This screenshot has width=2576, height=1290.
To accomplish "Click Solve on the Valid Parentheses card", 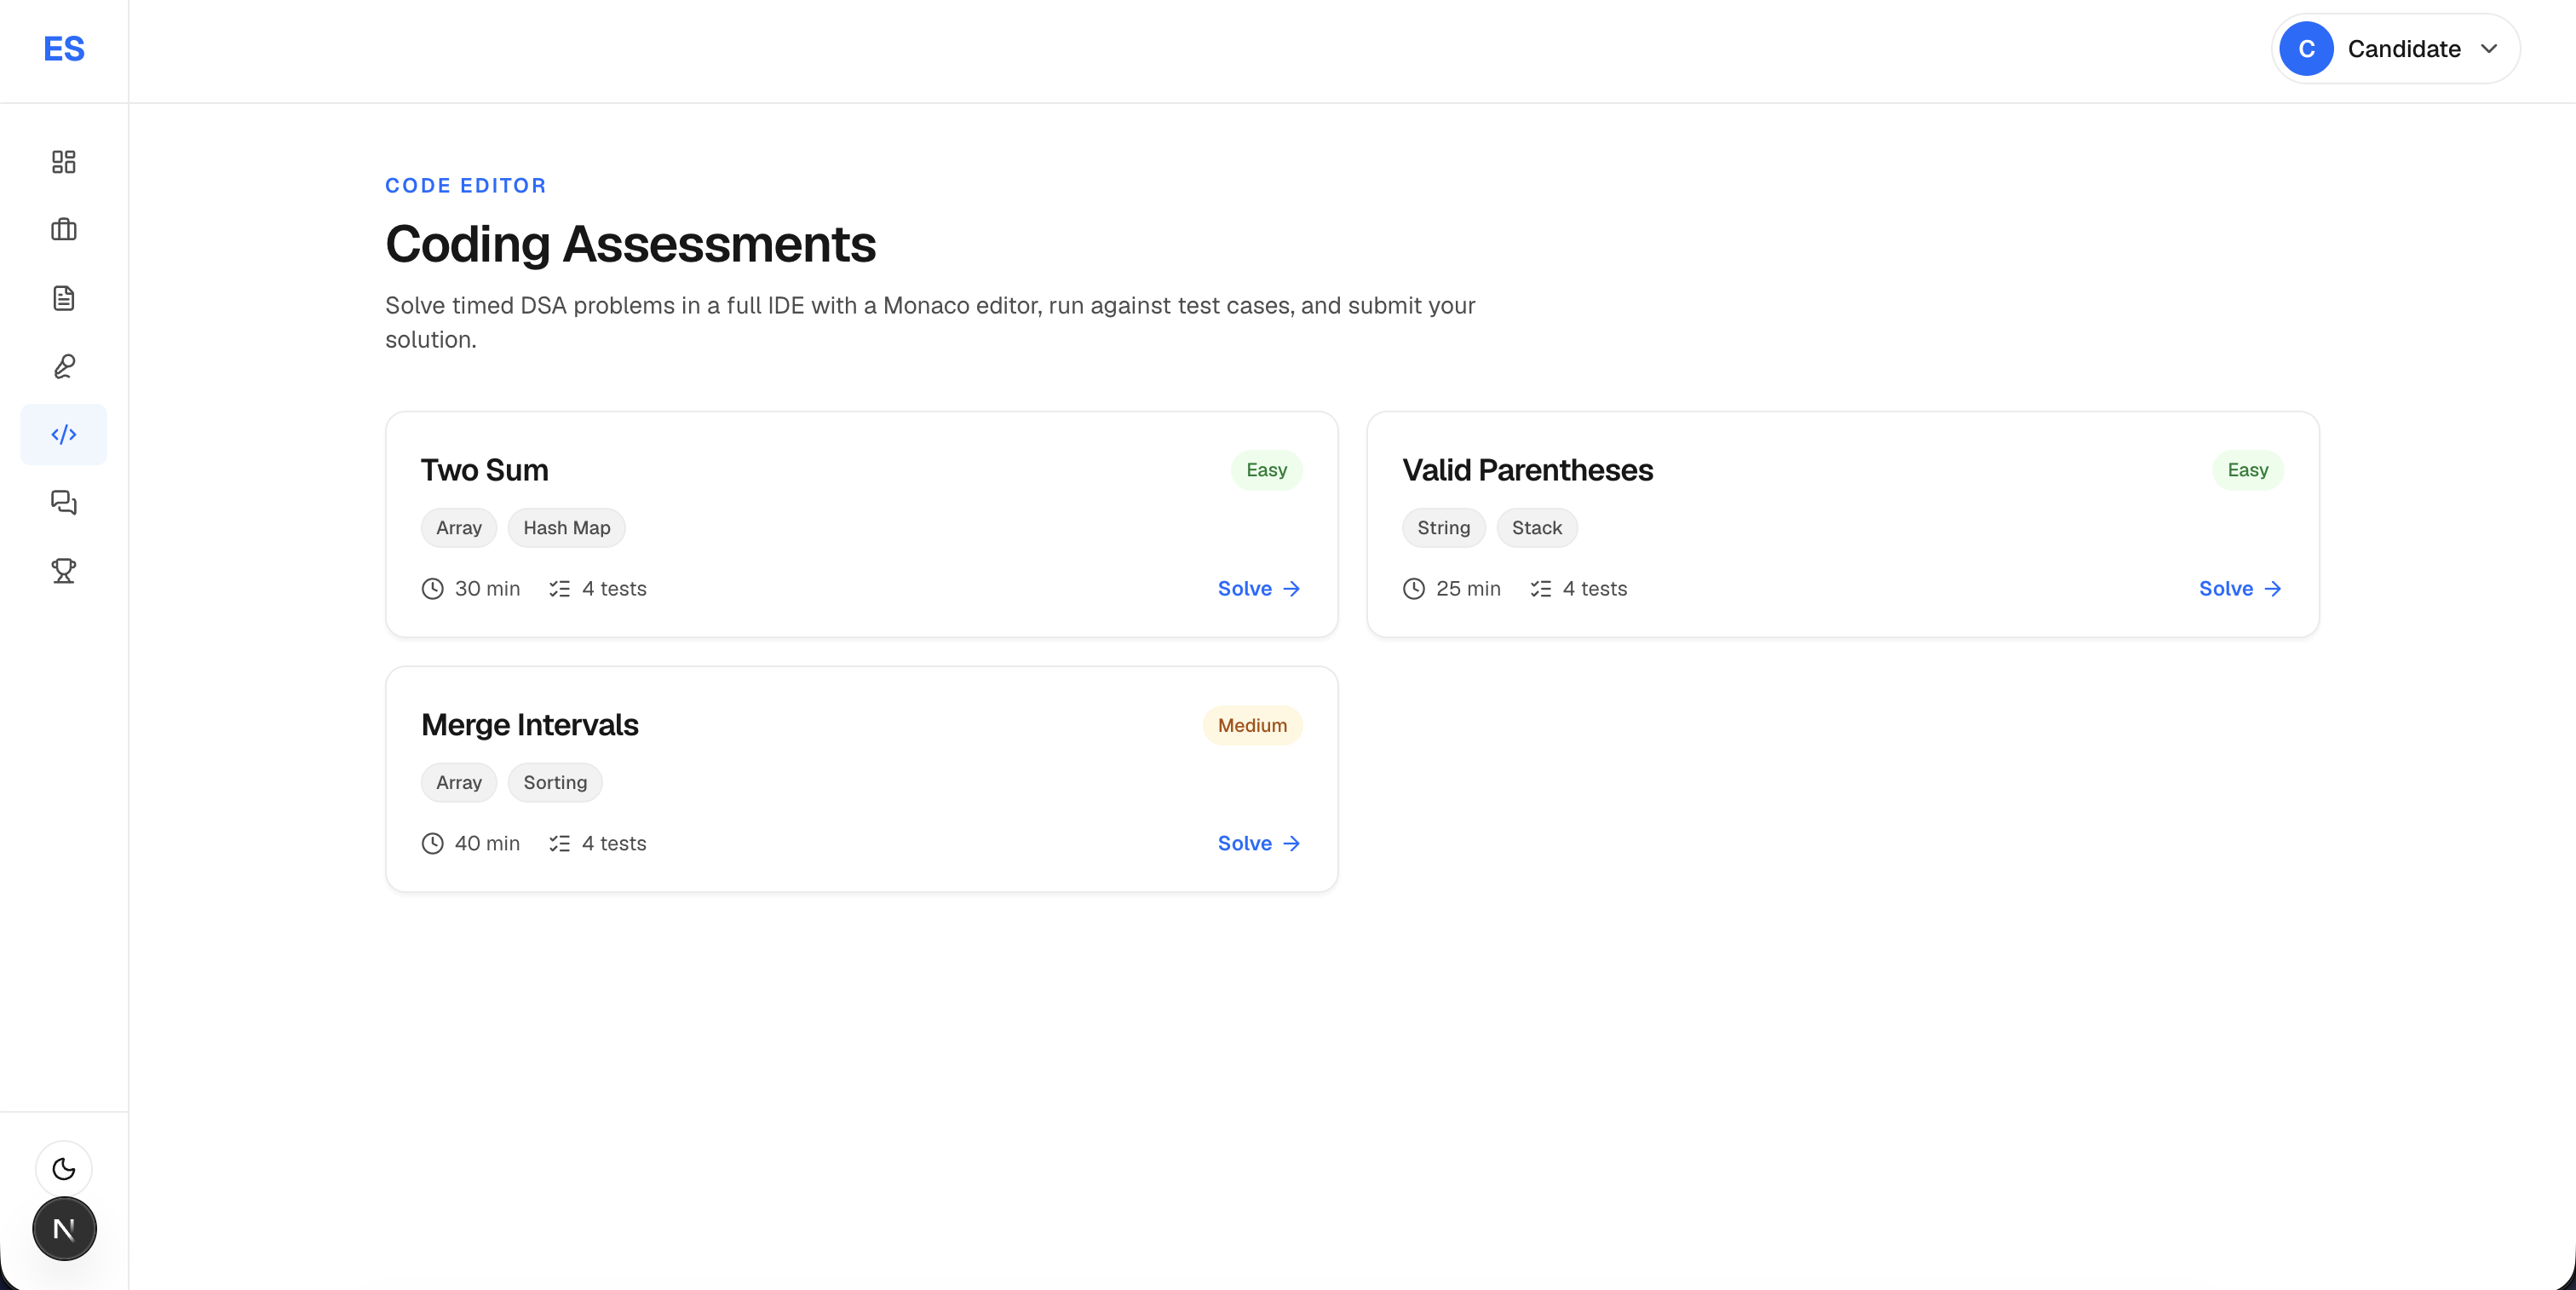I will click(2240, 589).
